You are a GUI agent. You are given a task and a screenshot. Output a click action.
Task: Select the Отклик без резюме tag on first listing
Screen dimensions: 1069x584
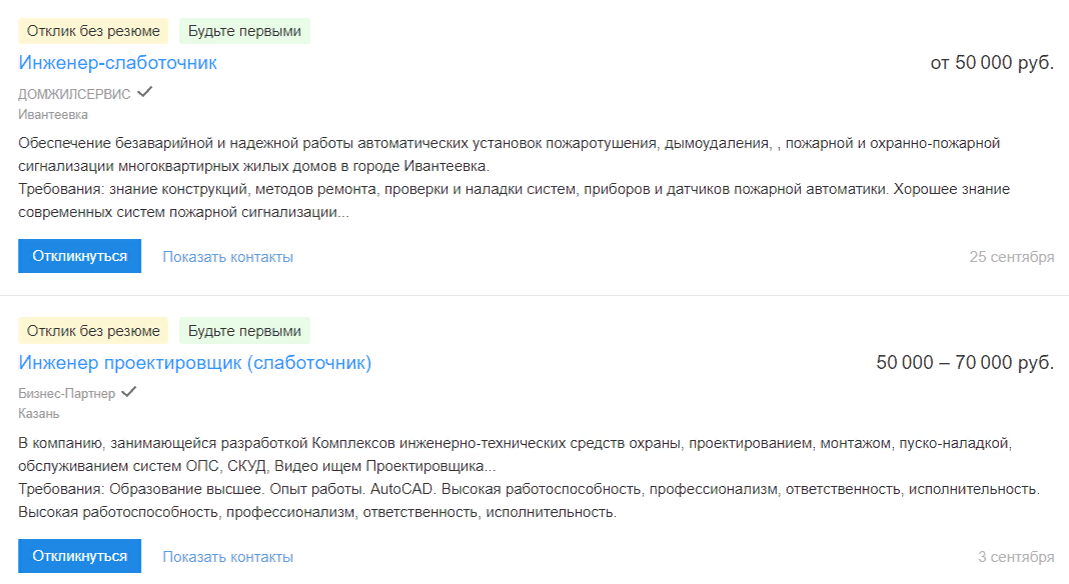[x=92, y=30]
